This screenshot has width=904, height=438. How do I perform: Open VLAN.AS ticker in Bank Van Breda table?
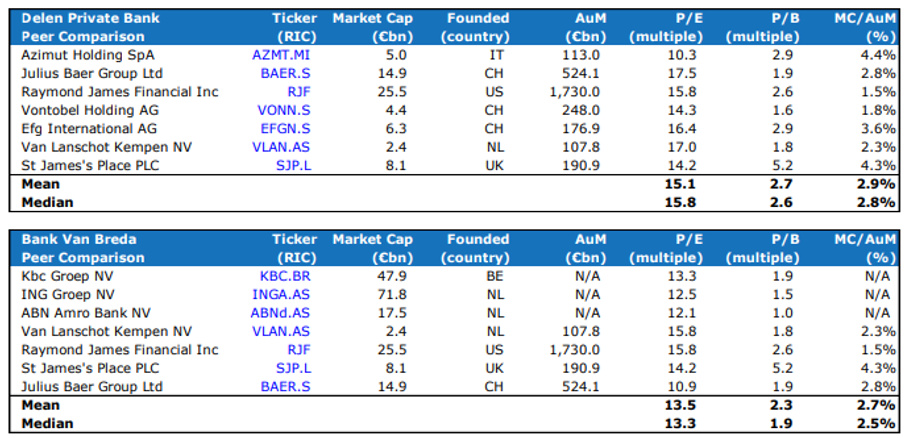[285, 332]
